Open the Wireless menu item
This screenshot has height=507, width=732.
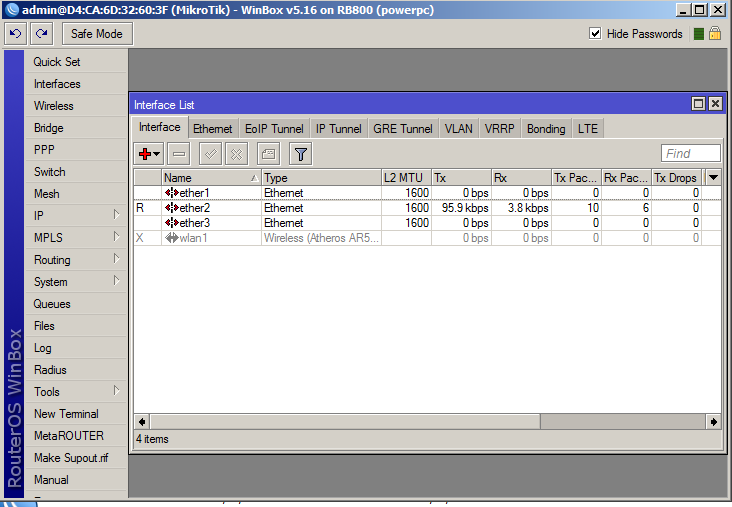point(76,106)
